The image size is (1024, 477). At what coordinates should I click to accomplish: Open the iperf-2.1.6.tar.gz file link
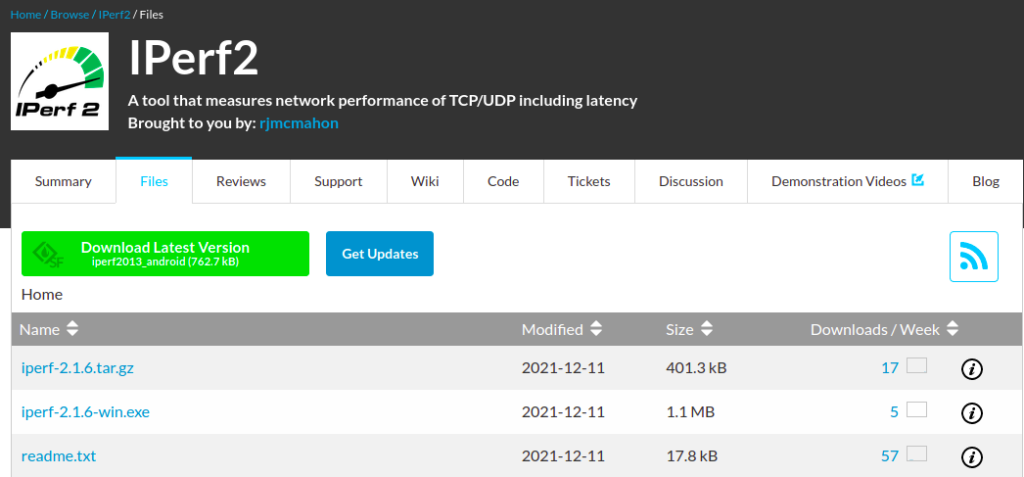pyautogui.click(x=77, y=368)
